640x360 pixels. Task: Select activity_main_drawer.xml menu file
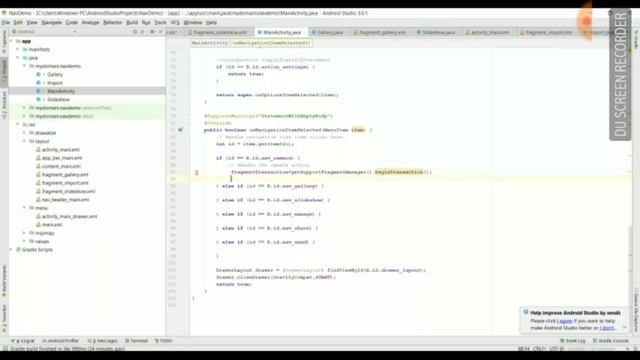69,217
